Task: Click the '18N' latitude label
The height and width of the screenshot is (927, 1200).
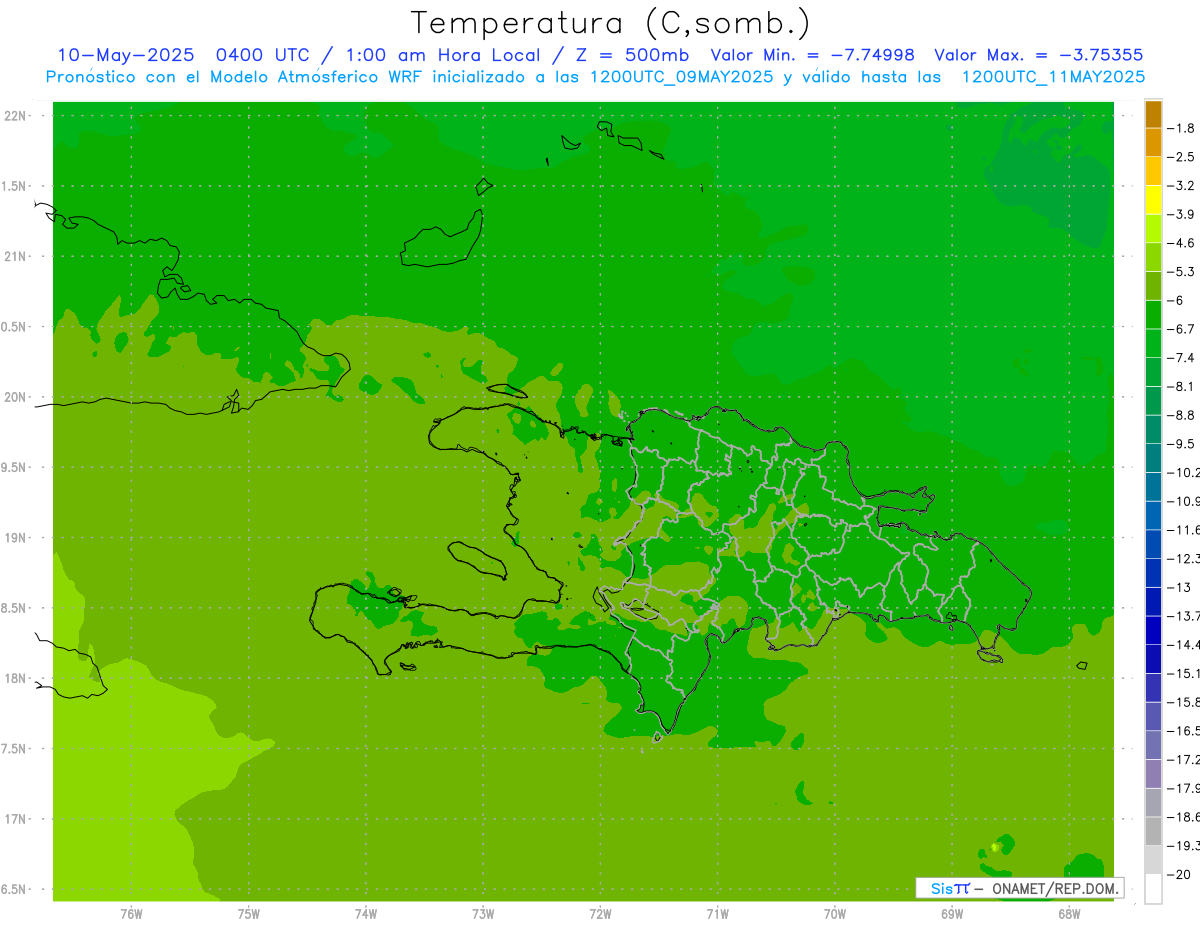Action: pyautogui.click(x=17, y=678)
